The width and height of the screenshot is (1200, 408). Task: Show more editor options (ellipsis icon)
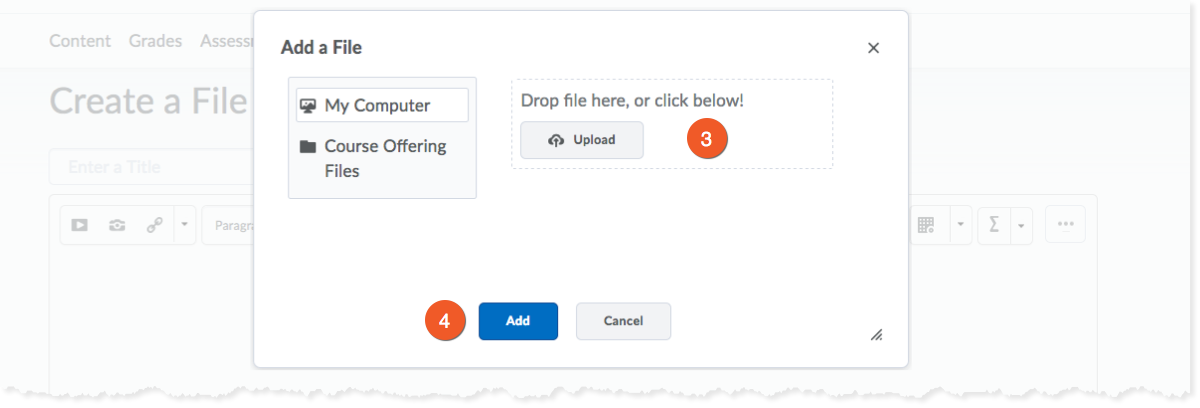[x=1065, y=225]
